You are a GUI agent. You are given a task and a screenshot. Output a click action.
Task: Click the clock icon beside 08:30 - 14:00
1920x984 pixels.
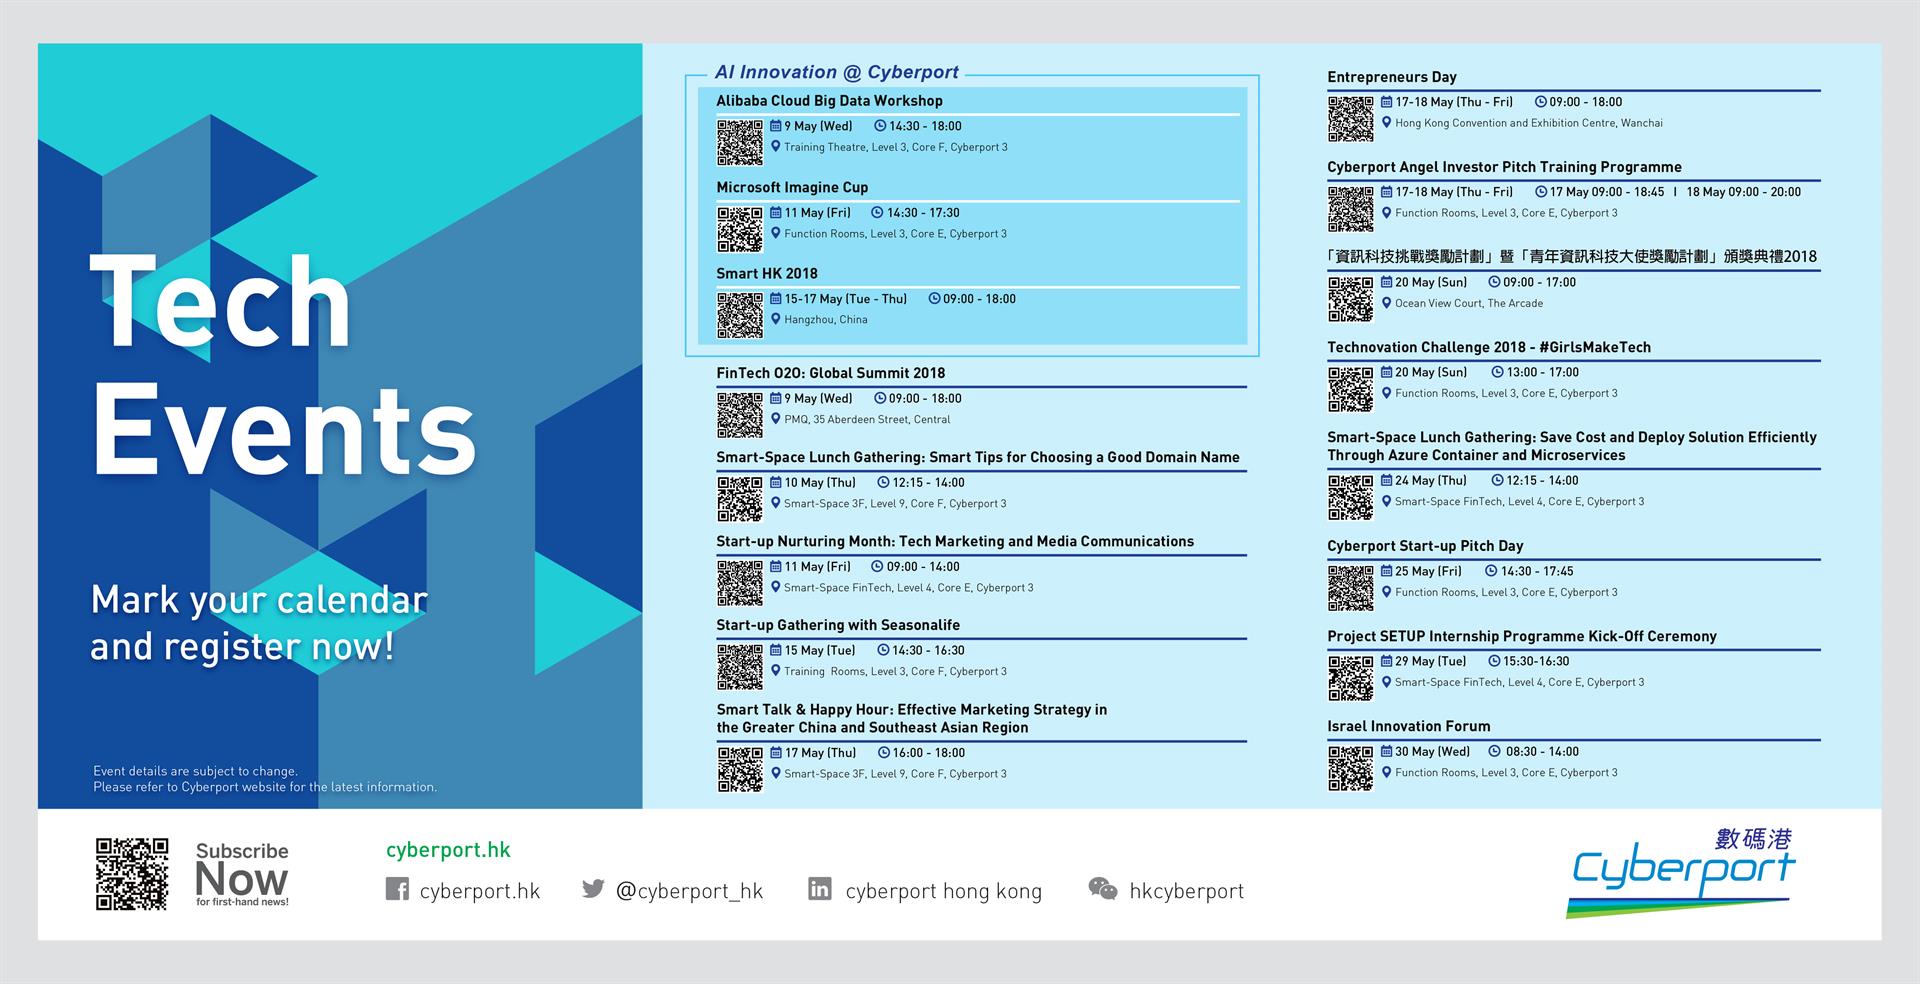click(x=1495, y=751)
